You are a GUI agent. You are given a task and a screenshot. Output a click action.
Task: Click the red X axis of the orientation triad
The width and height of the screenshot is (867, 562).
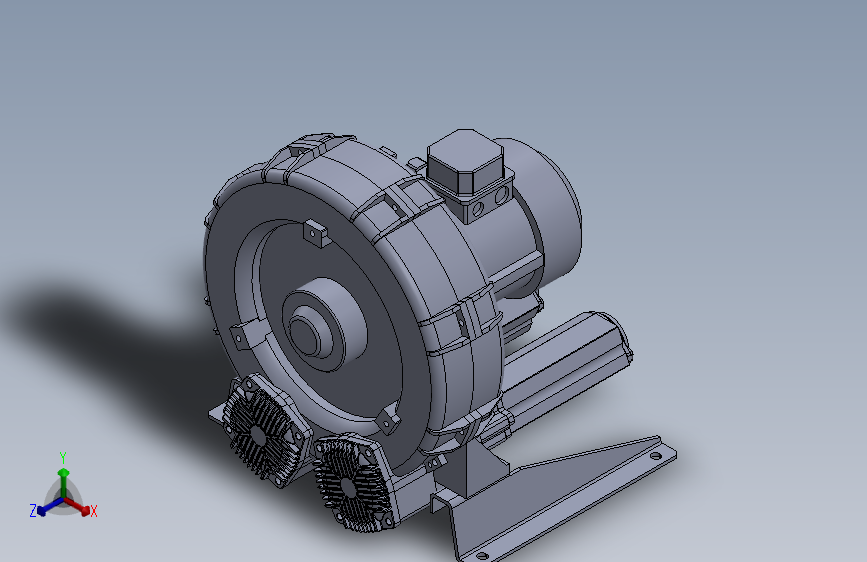[78, 506]
